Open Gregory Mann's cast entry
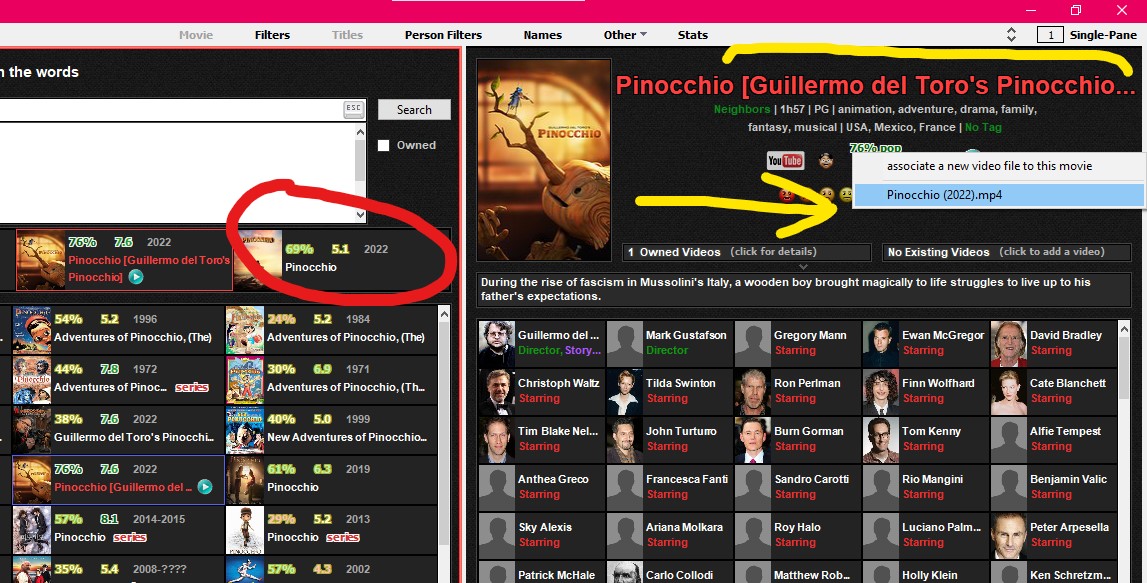1147x583 pixels. point(797,343)
